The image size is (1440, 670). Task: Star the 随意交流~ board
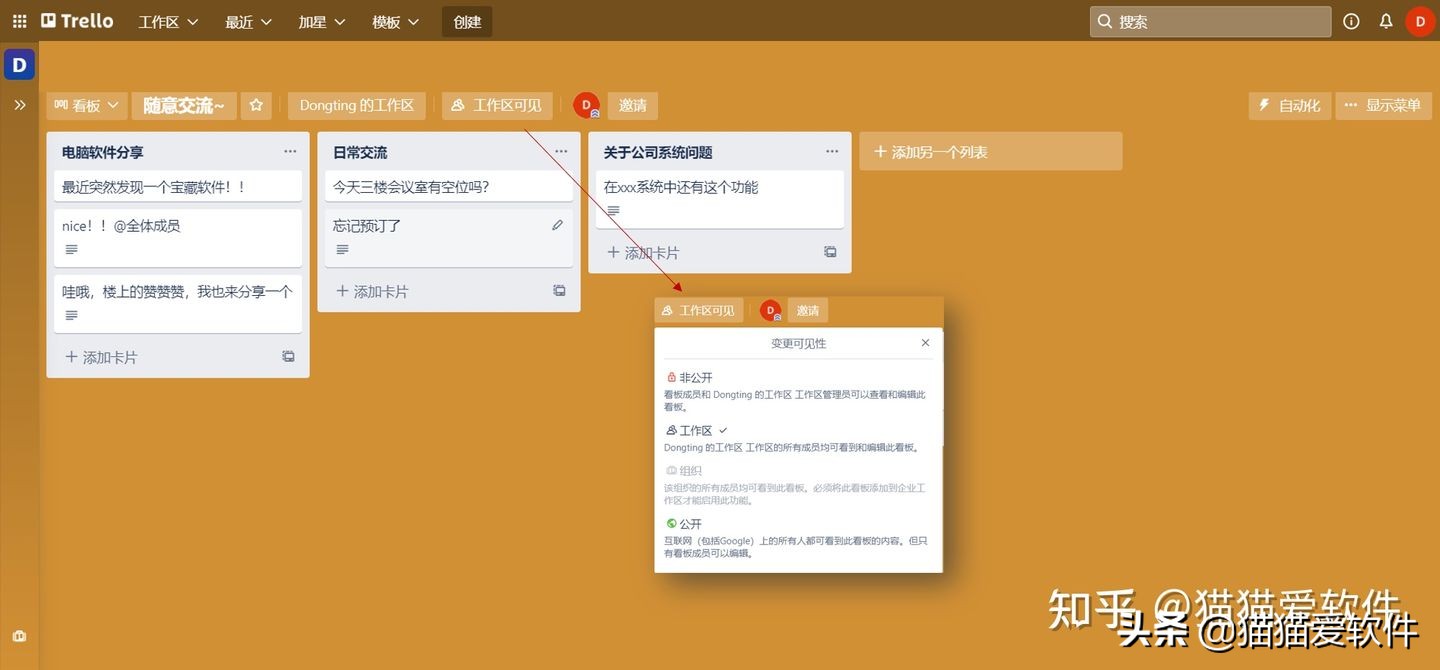point(256,105)
